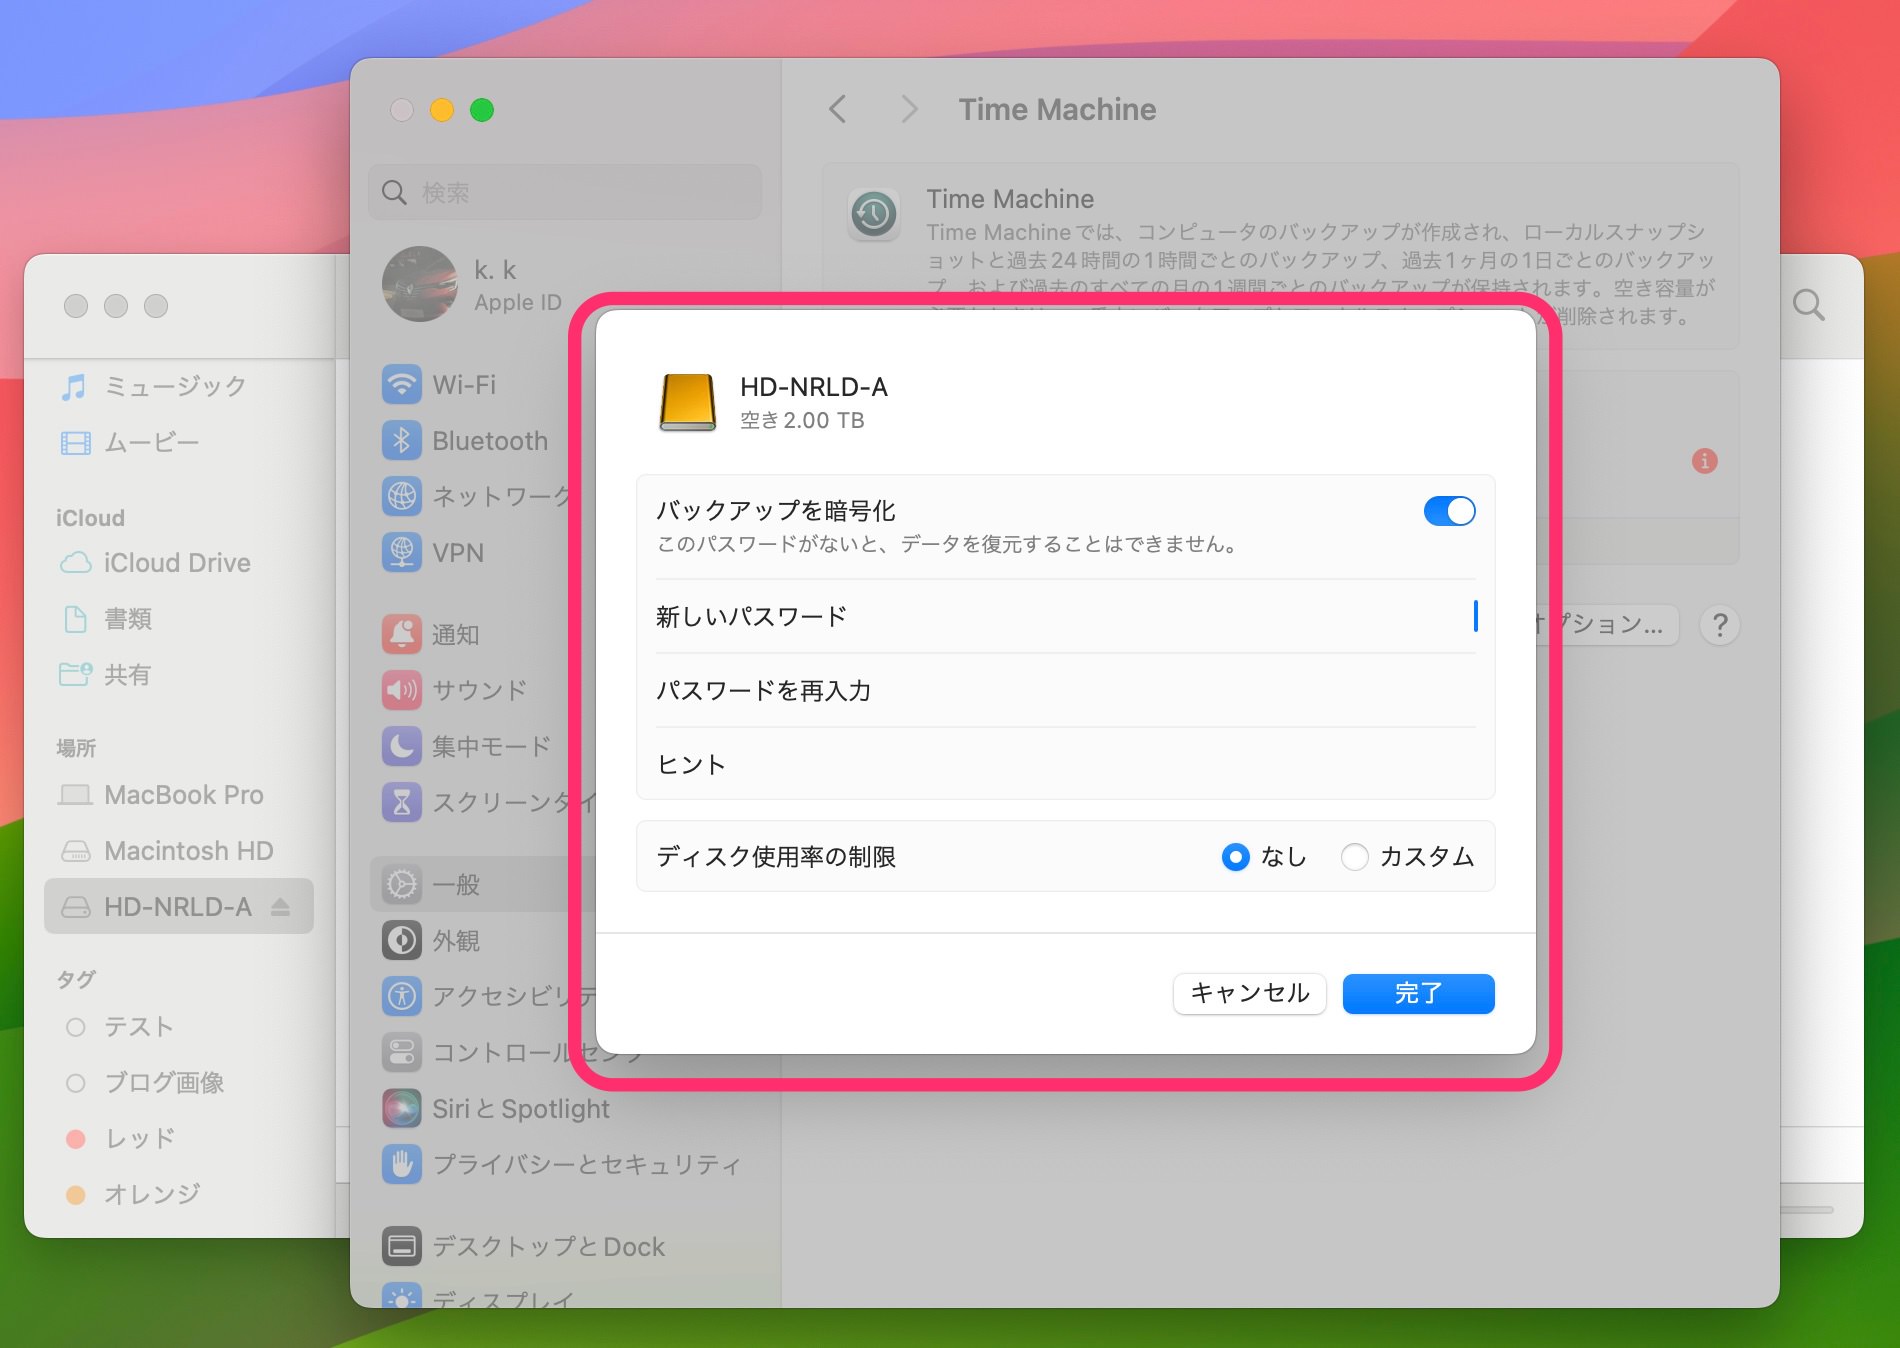1900x1348 pixels.
Task: Select the テスト tag in Finder
Action: [178, 1027]
